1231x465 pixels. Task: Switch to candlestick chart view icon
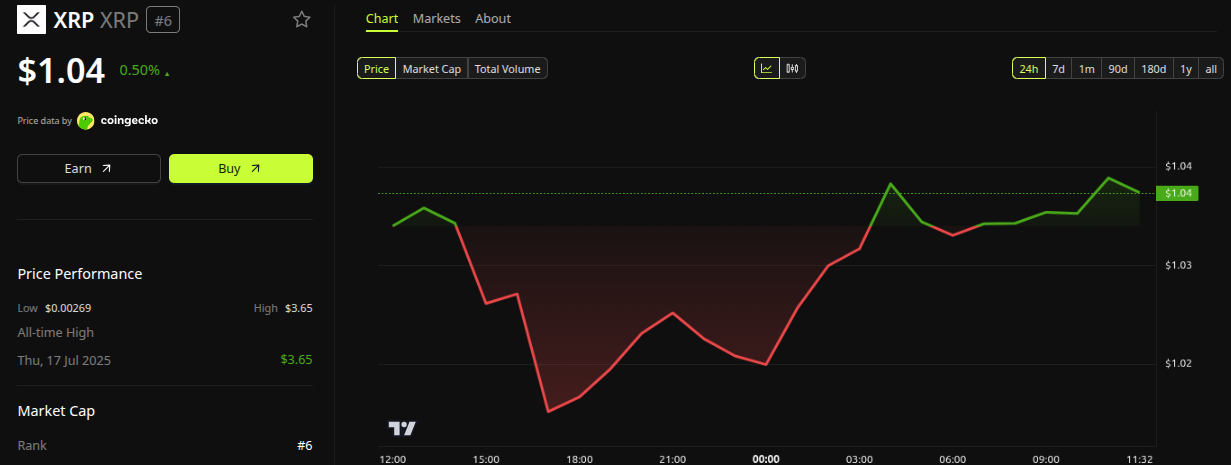793,68
